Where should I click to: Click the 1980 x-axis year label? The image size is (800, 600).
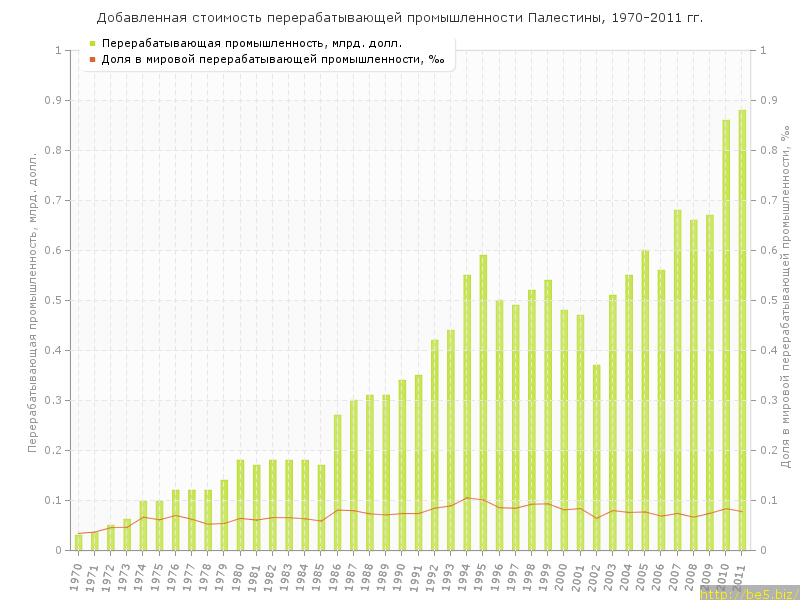[238, 576]
